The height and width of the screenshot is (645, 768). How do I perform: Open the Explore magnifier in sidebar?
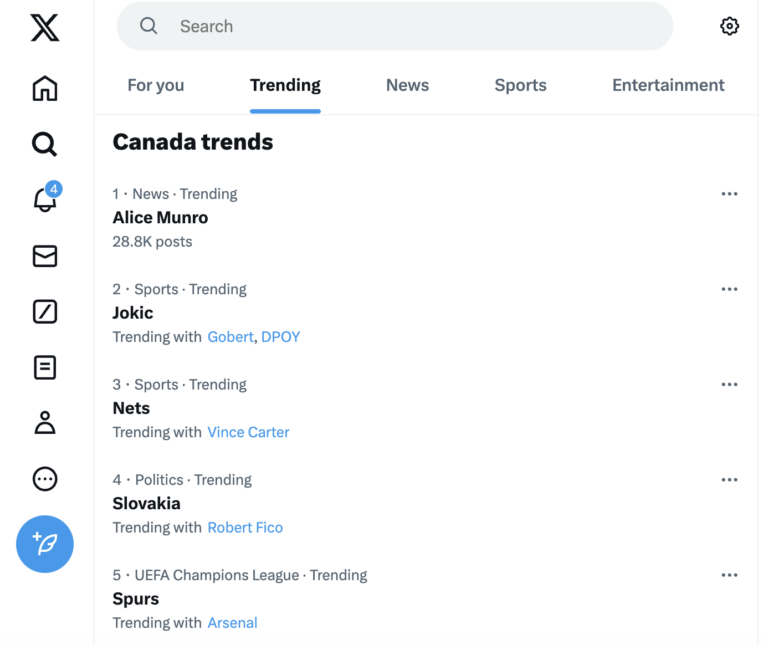click(45, 144)
